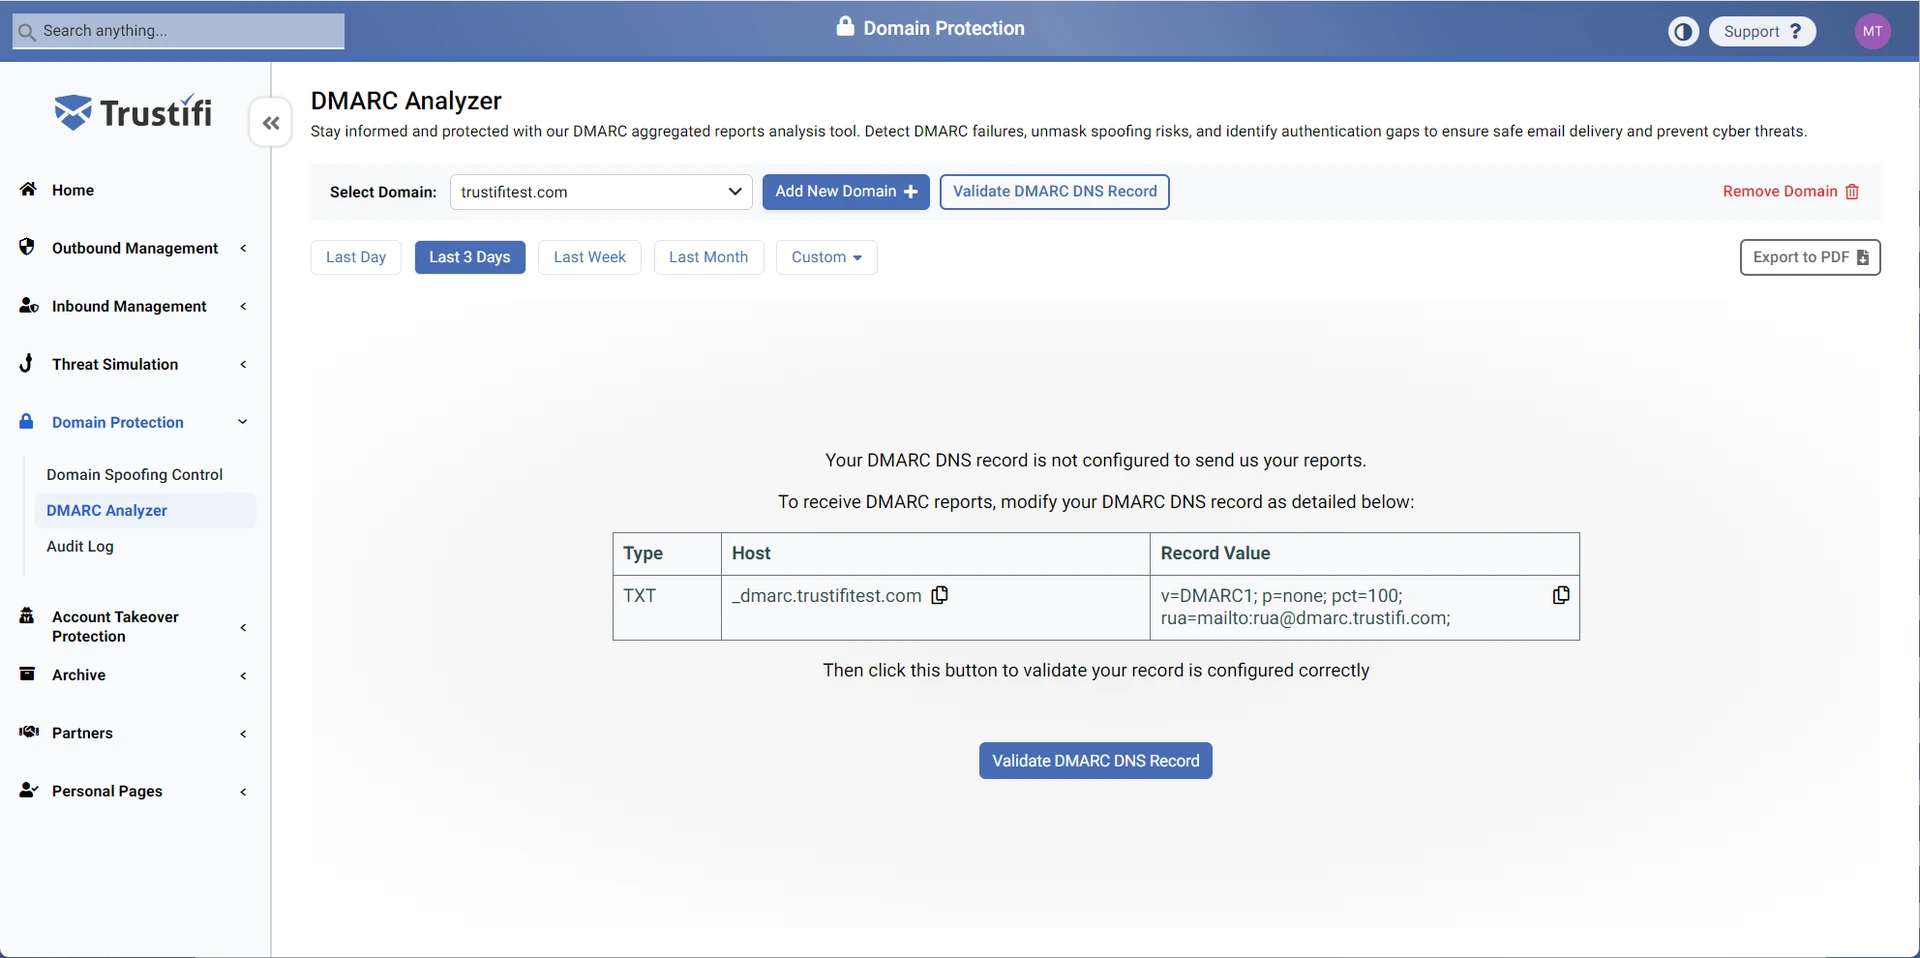Expand Archive menu chevron
Viewport: 1920px width, 958px height.
pos(243,675)
